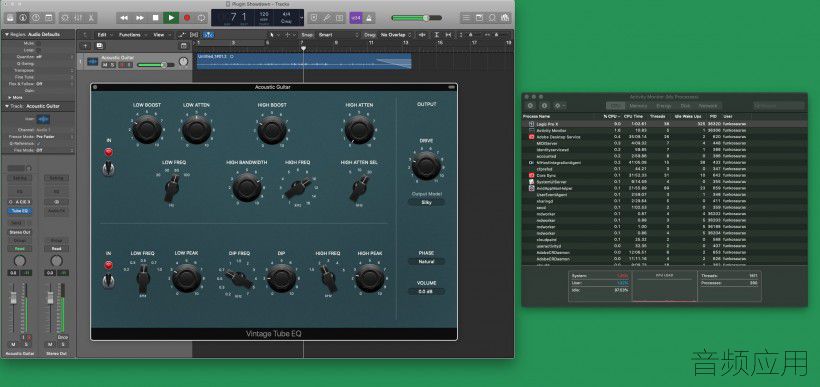
Task: Click the Fast Forward transport button
Action: [140, 18]
